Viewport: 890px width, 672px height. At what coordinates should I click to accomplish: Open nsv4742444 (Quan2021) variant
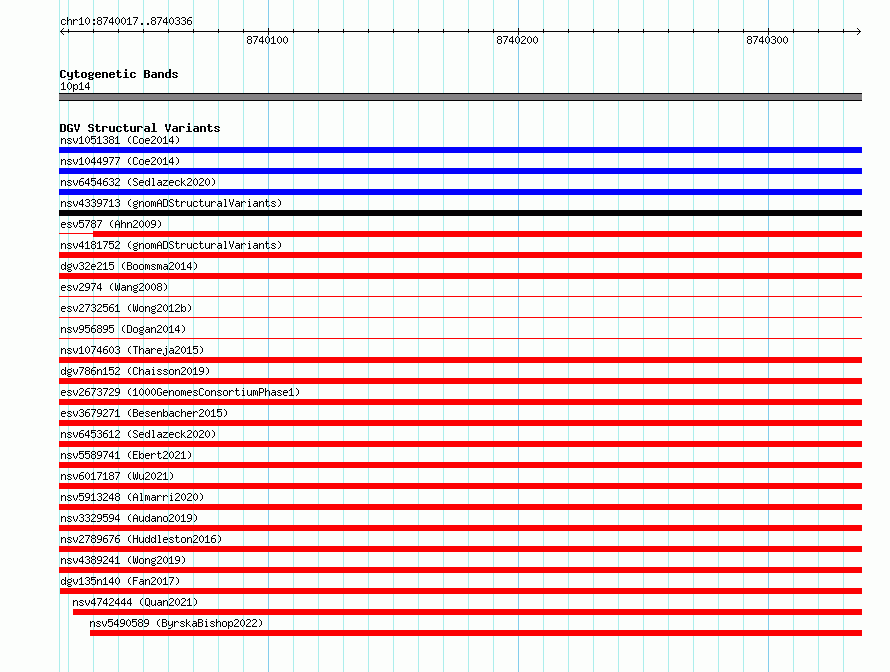click(x=135, y=602)
